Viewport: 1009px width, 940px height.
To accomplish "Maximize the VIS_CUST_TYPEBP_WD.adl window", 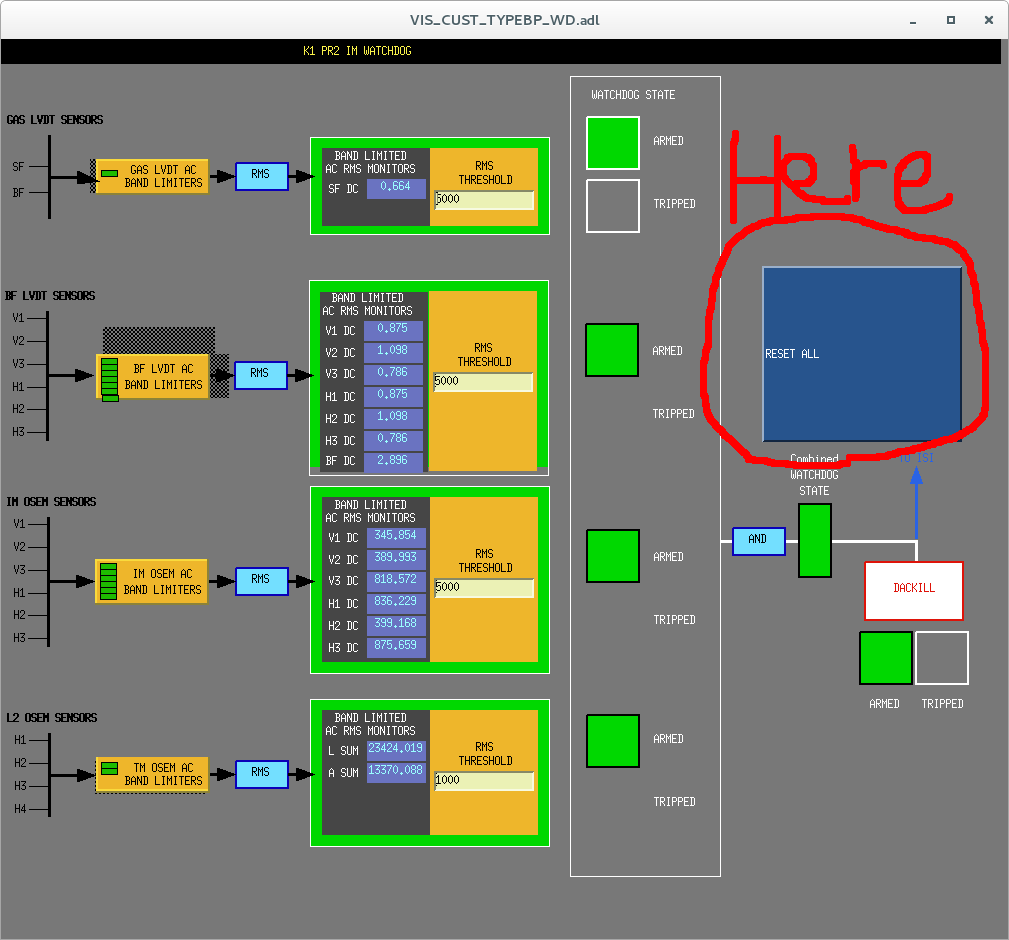I will coord(951,19).
